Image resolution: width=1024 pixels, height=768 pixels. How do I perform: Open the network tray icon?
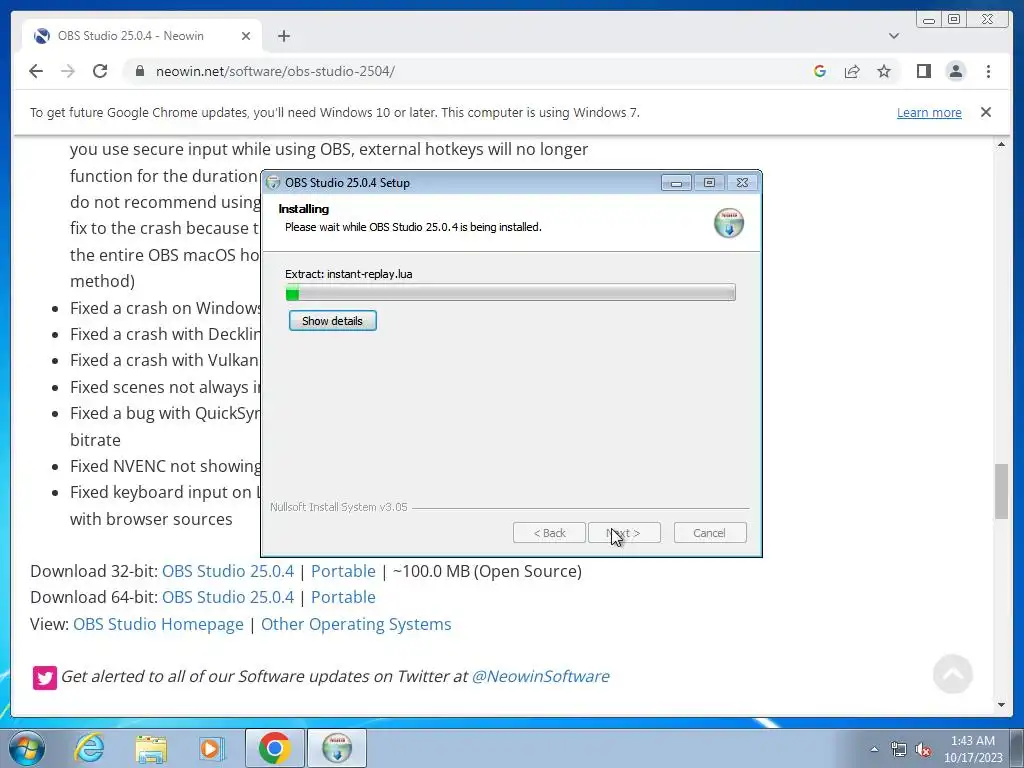pos(899,749)
